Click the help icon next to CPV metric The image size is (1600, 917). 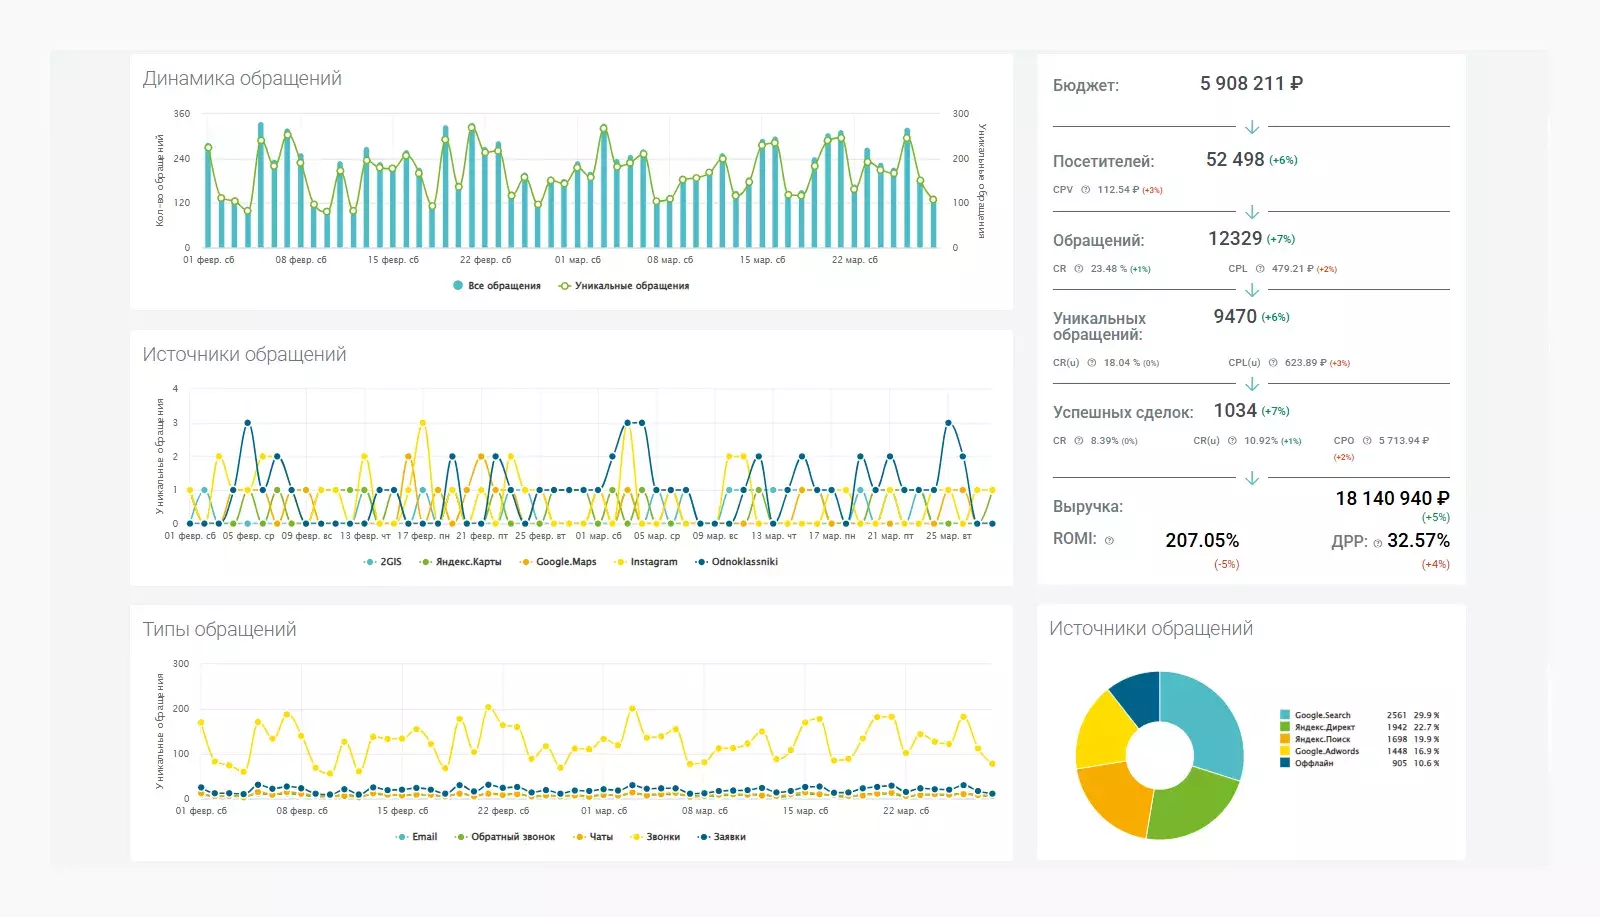click(1085, 190)
